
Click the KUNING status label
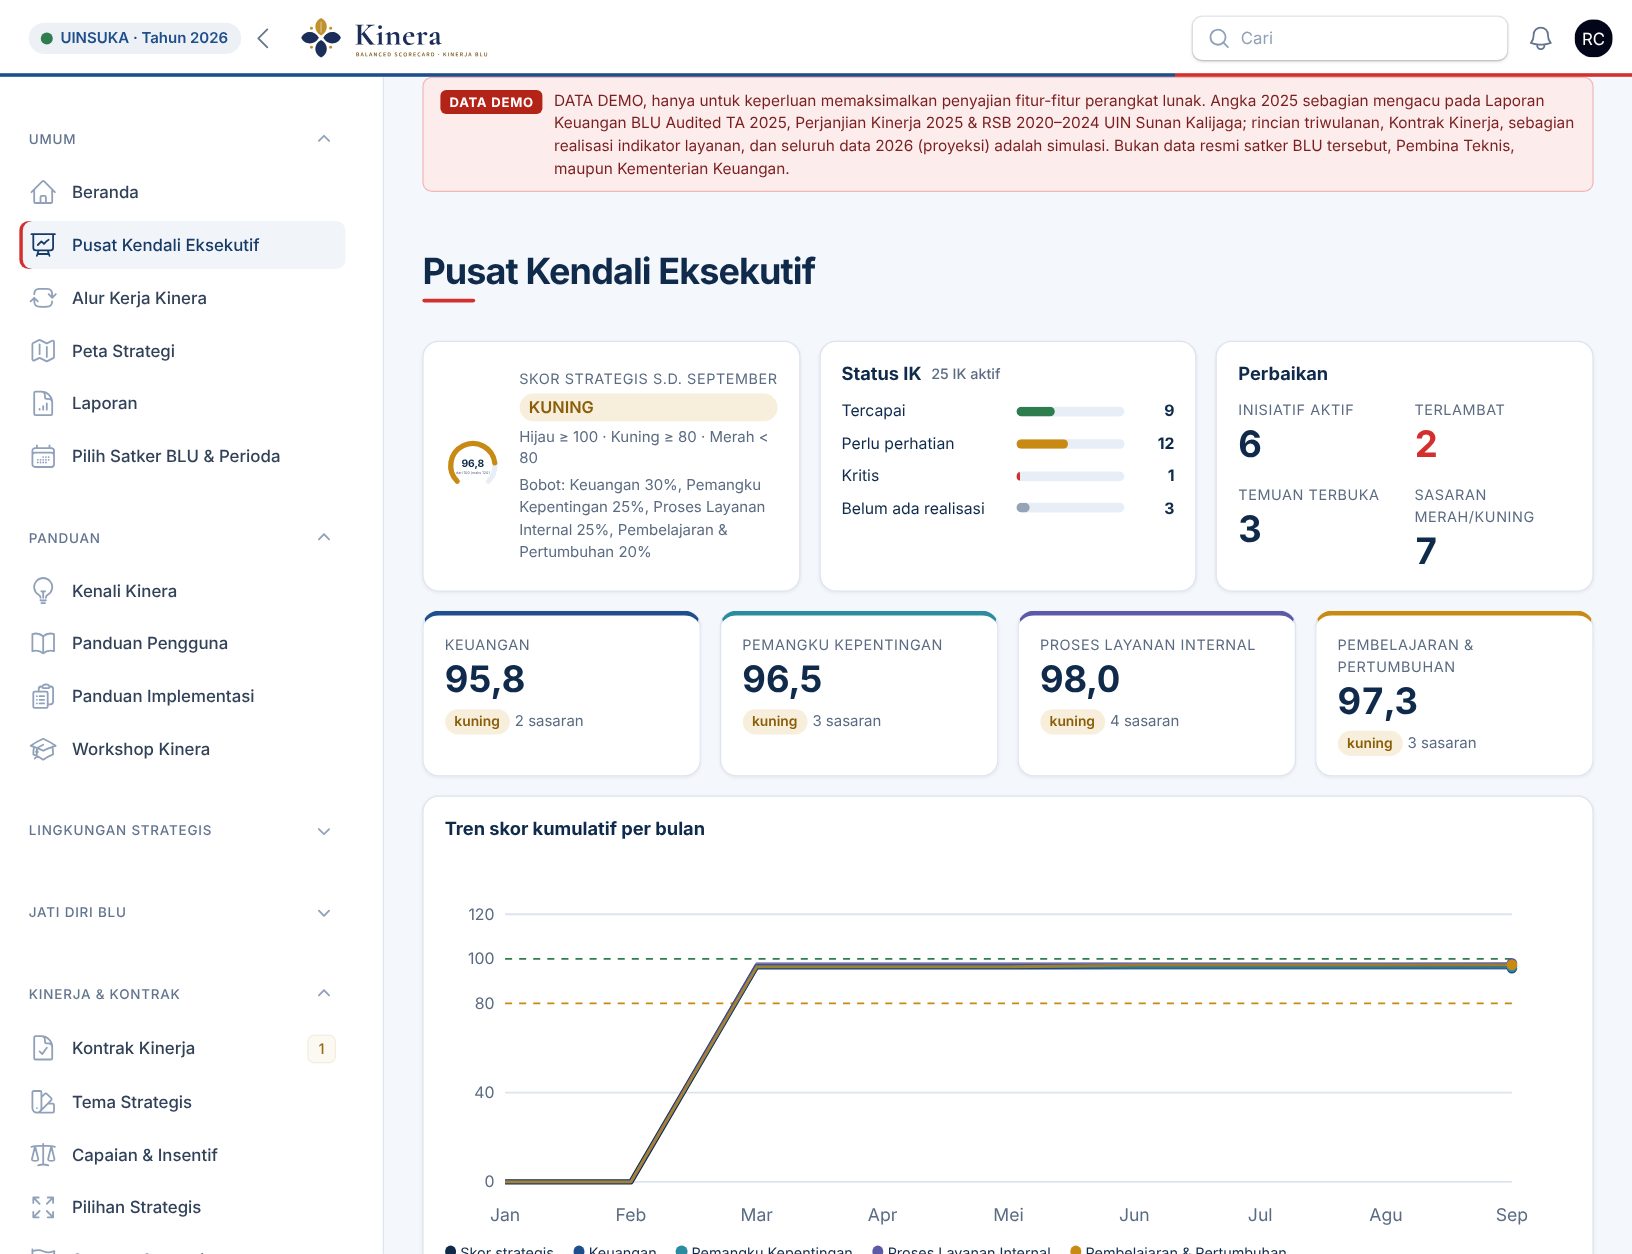tap(648, 407)
